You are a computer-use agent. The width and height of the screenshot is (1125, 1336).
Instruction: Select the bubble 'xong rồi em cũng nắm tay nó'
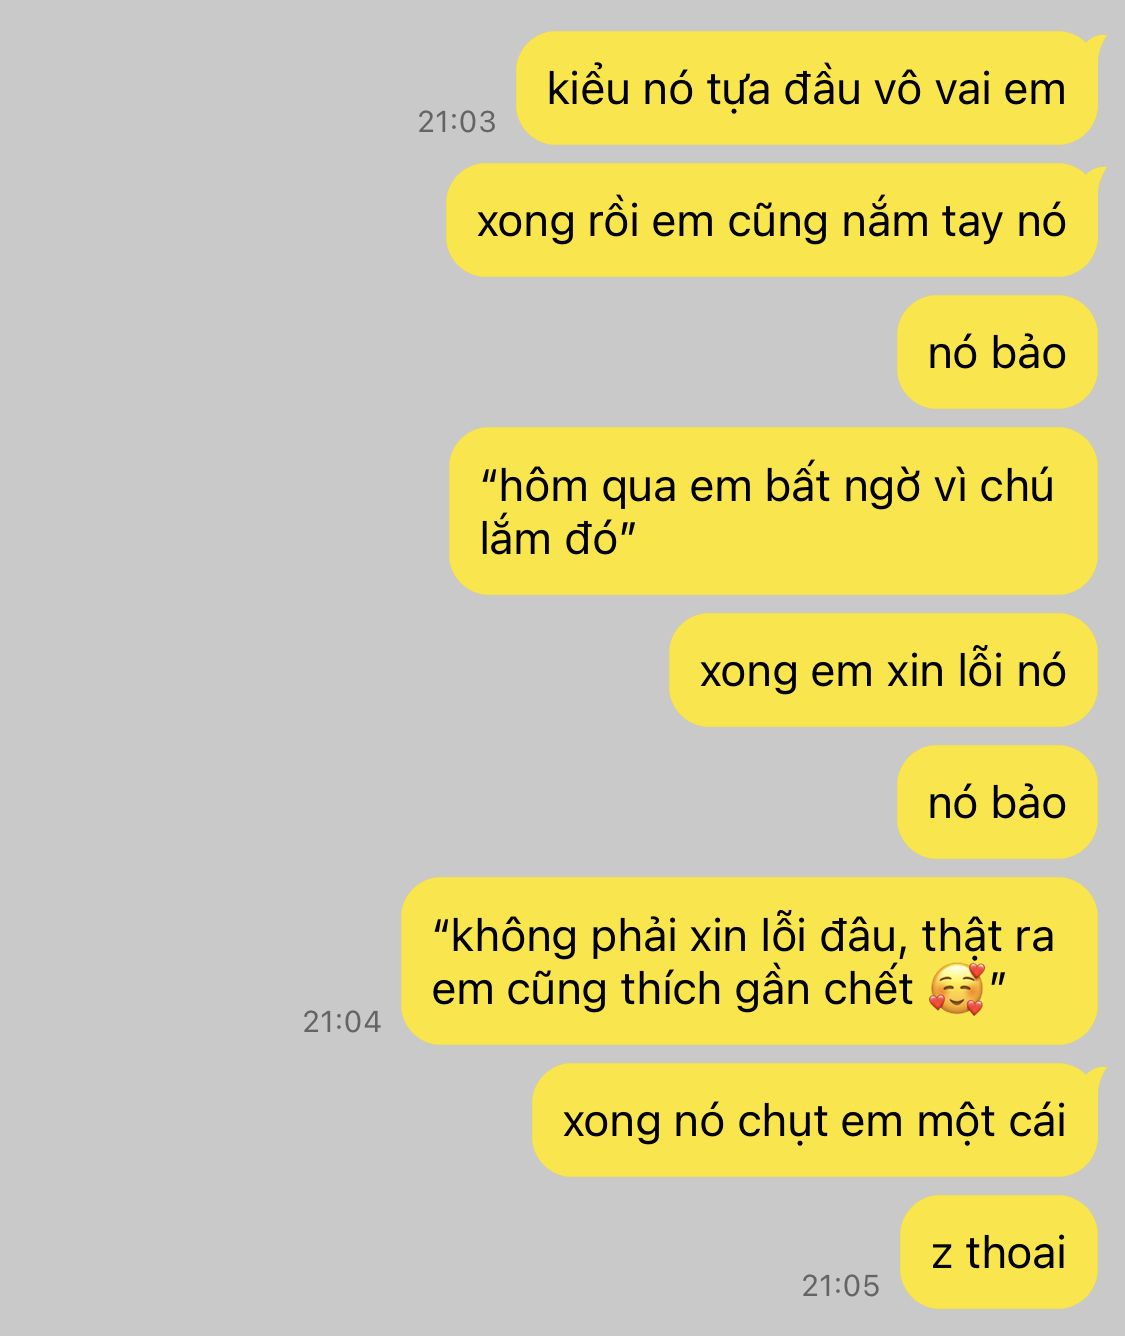point(772,220)
